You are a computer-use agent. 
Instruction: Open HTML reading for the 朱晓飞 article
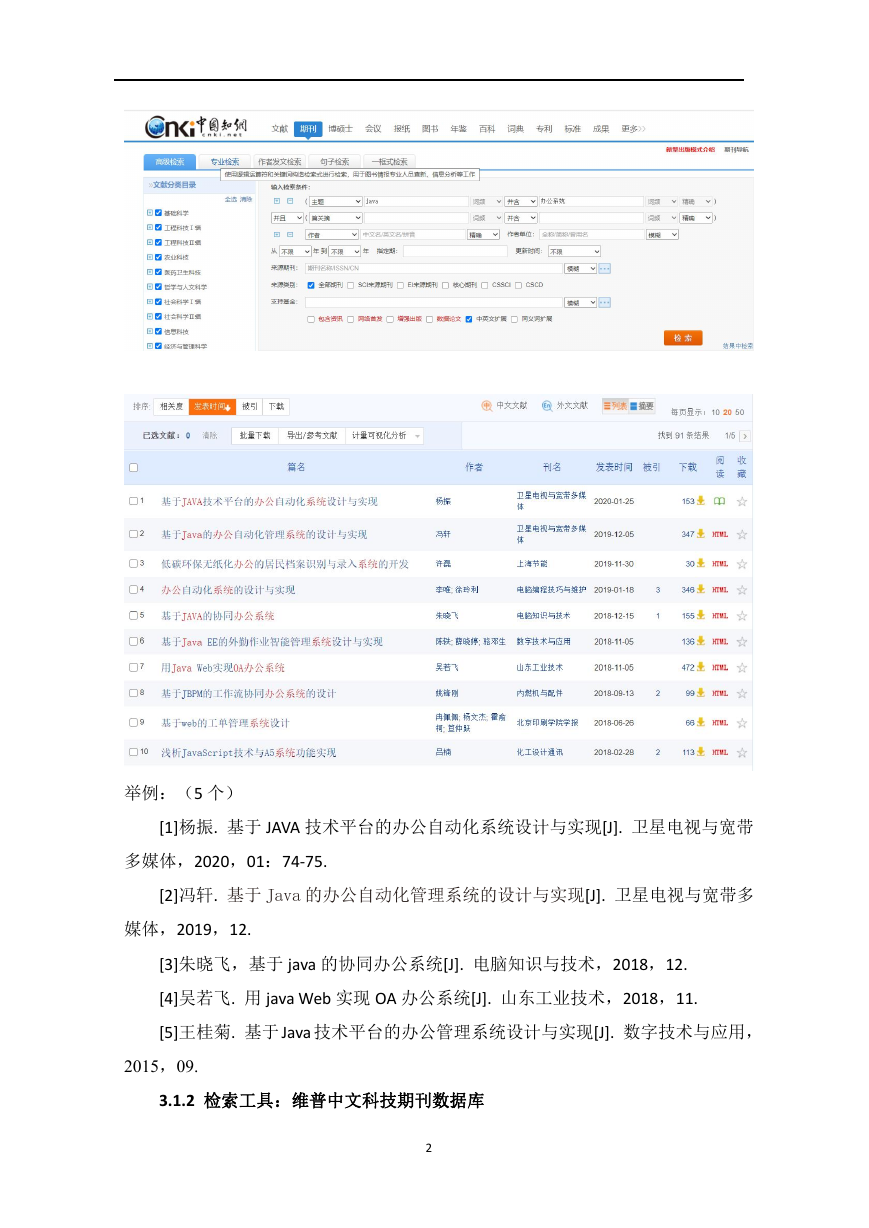[720, 616]
